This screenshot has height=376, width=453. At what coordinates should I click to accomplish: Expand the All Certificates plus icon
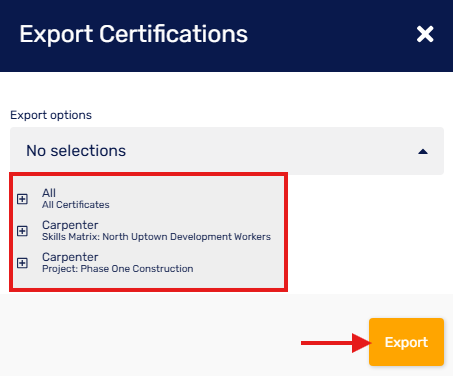click(22, 199)
